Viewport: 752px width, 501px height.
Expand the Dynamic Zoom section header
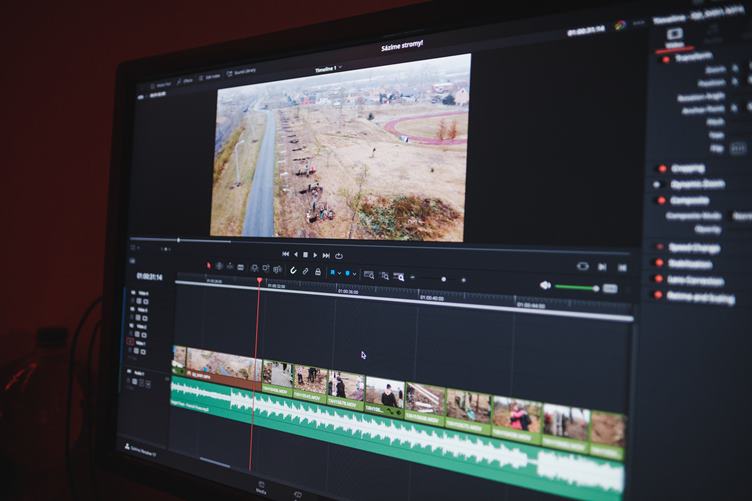click(x=697, y=184)
